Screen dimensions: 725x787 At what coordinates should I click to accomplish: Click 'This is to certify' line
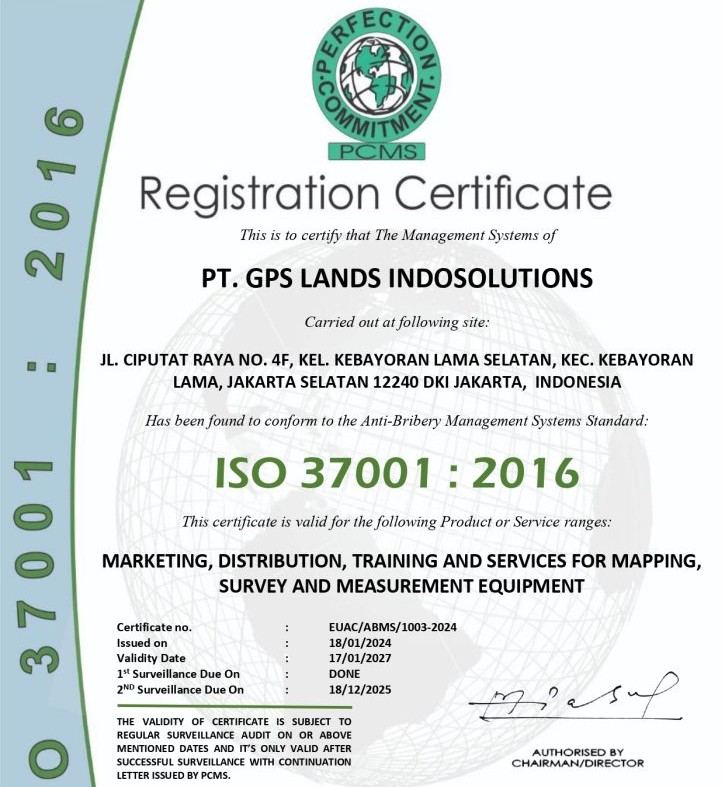pos(398,235)
